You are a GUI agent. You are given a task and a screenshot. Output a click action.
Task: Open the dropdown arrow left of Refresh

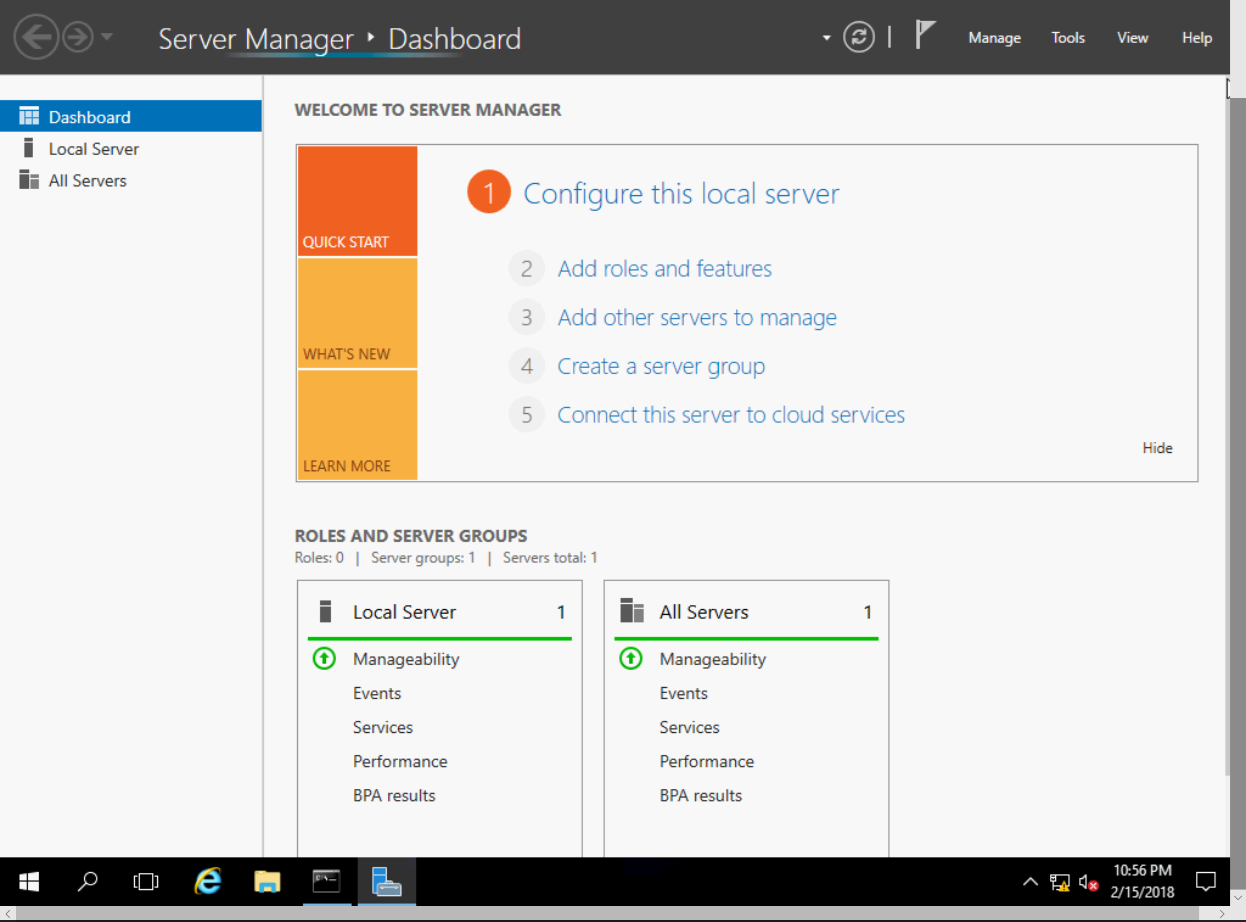(x=827, y=38)
